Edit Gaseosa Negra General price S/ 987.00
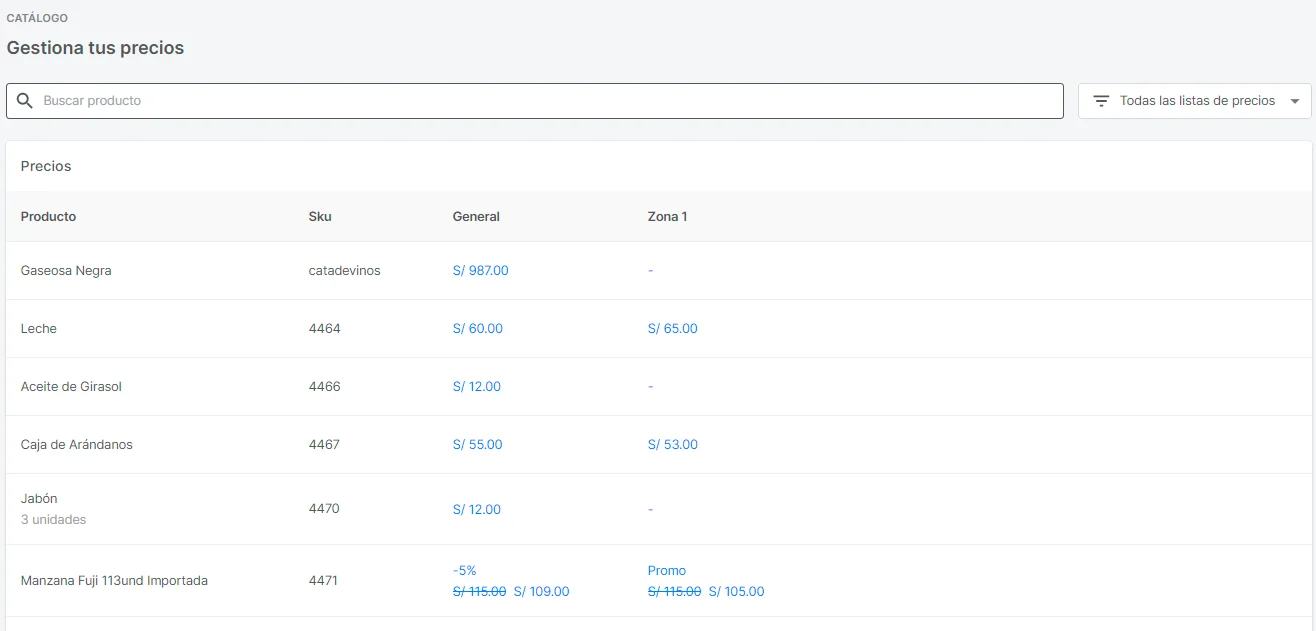The height and width of the screenshot is (631, 1316). click(x=481, y=270)
